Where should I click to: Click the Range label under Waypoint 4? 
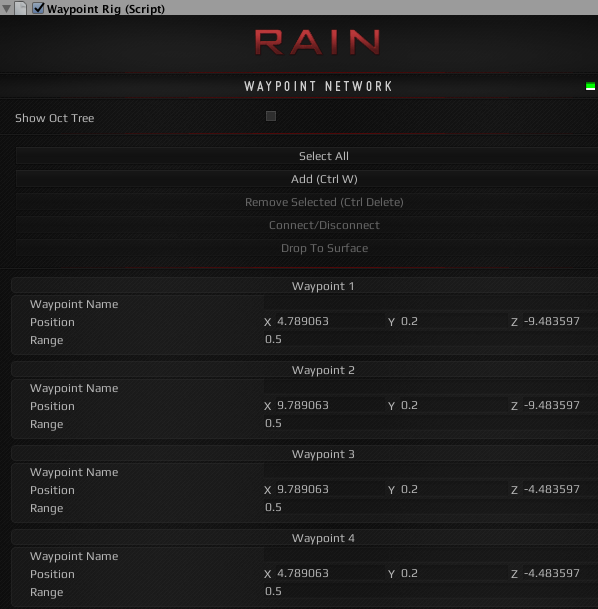click(47, 592)
